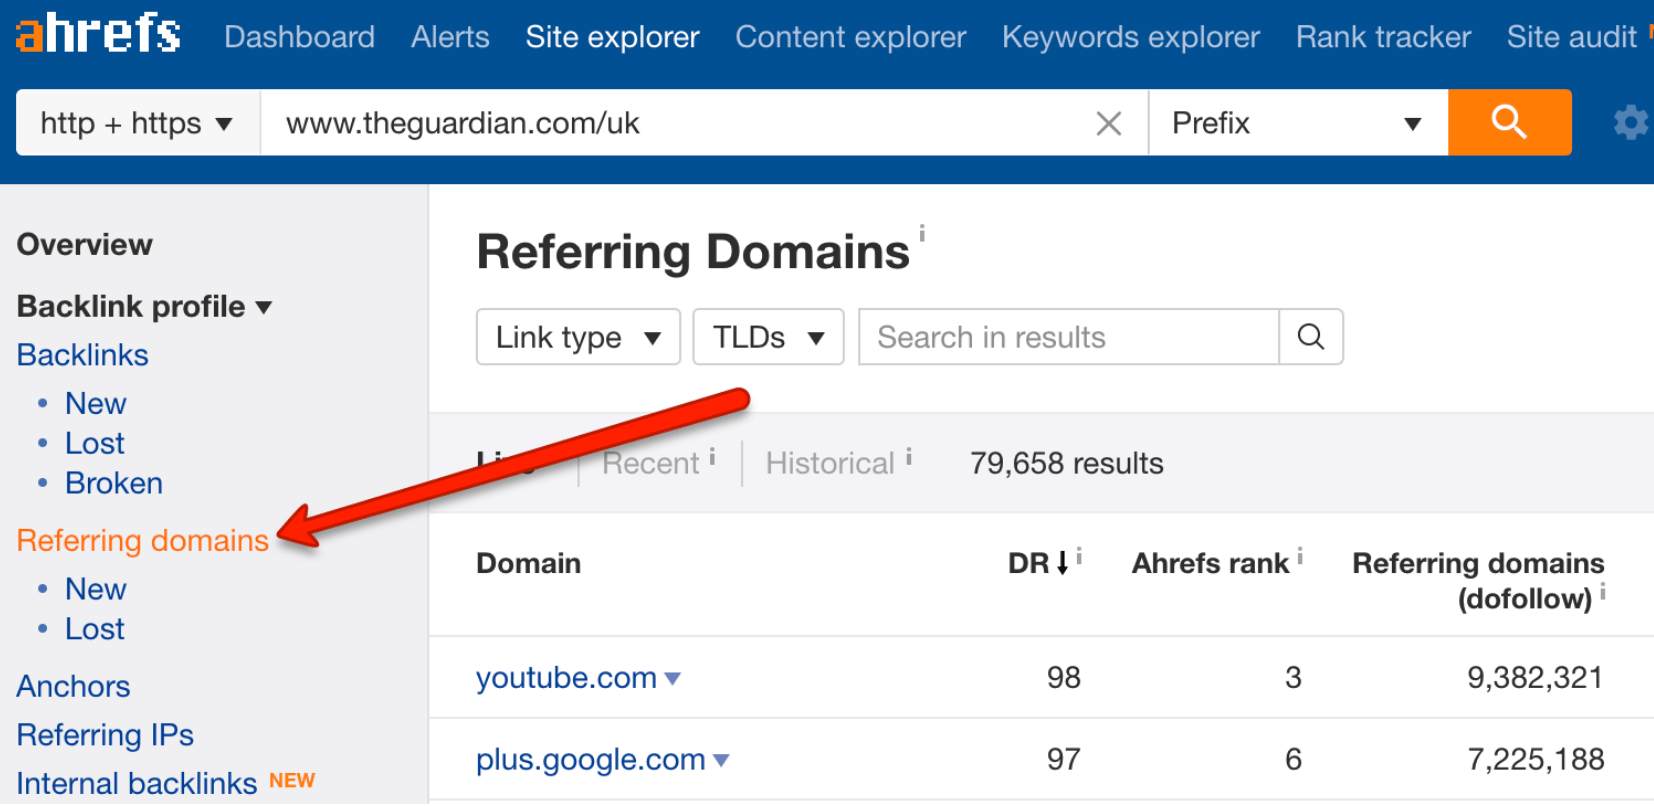This screenshot has width=1654, height=806.
Task: Click the Ahrefs rank column header
Action: [x=1210, y=563]
